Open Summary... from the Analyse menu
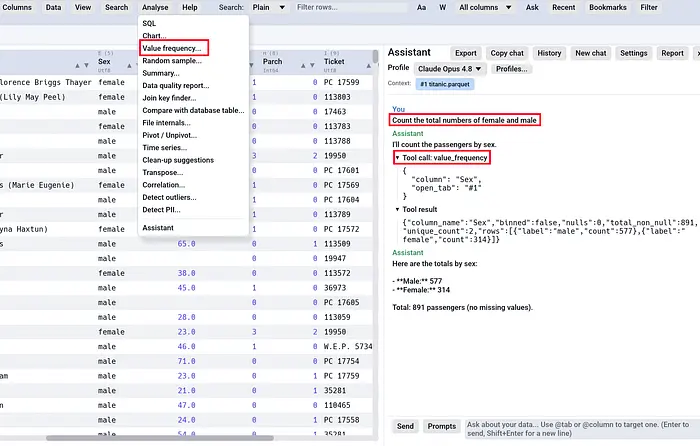 click(193, 73)
